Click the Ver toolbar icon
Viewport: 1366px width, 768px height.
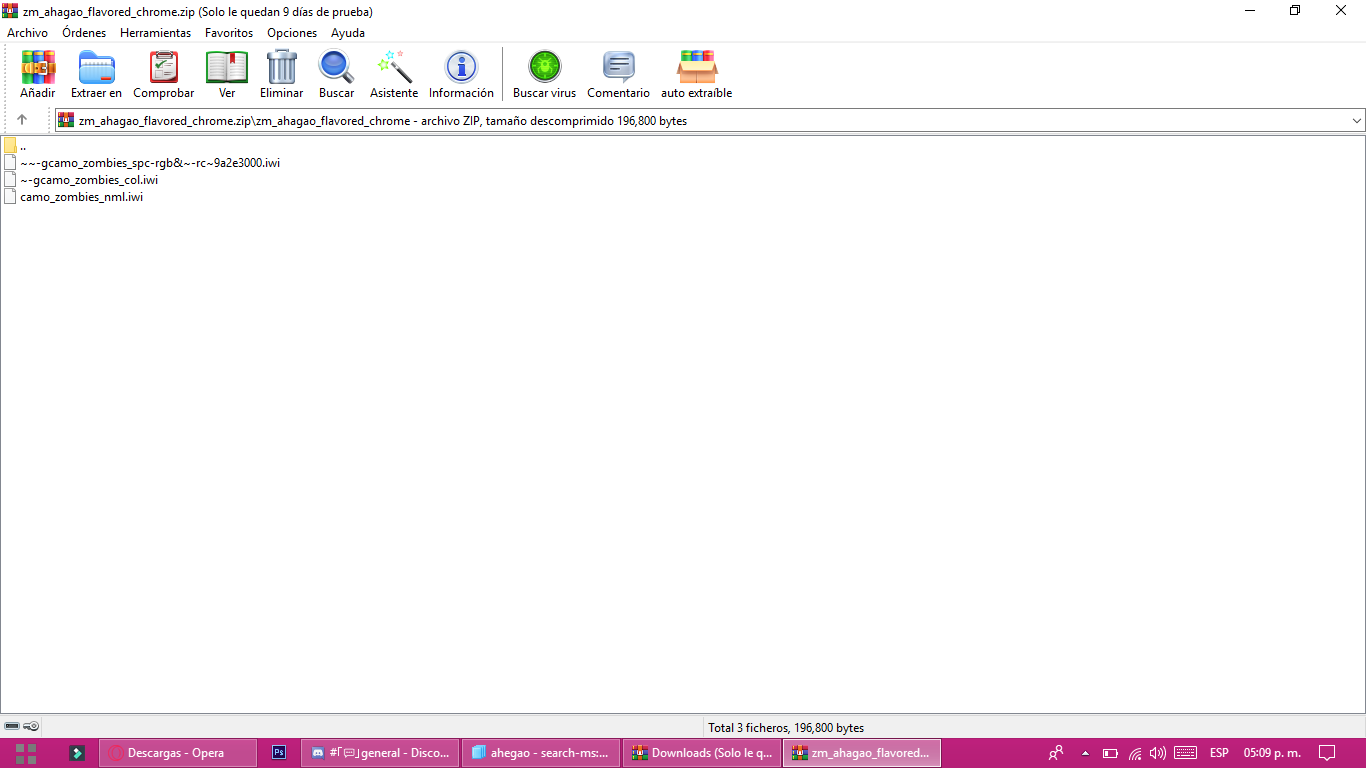227,75
